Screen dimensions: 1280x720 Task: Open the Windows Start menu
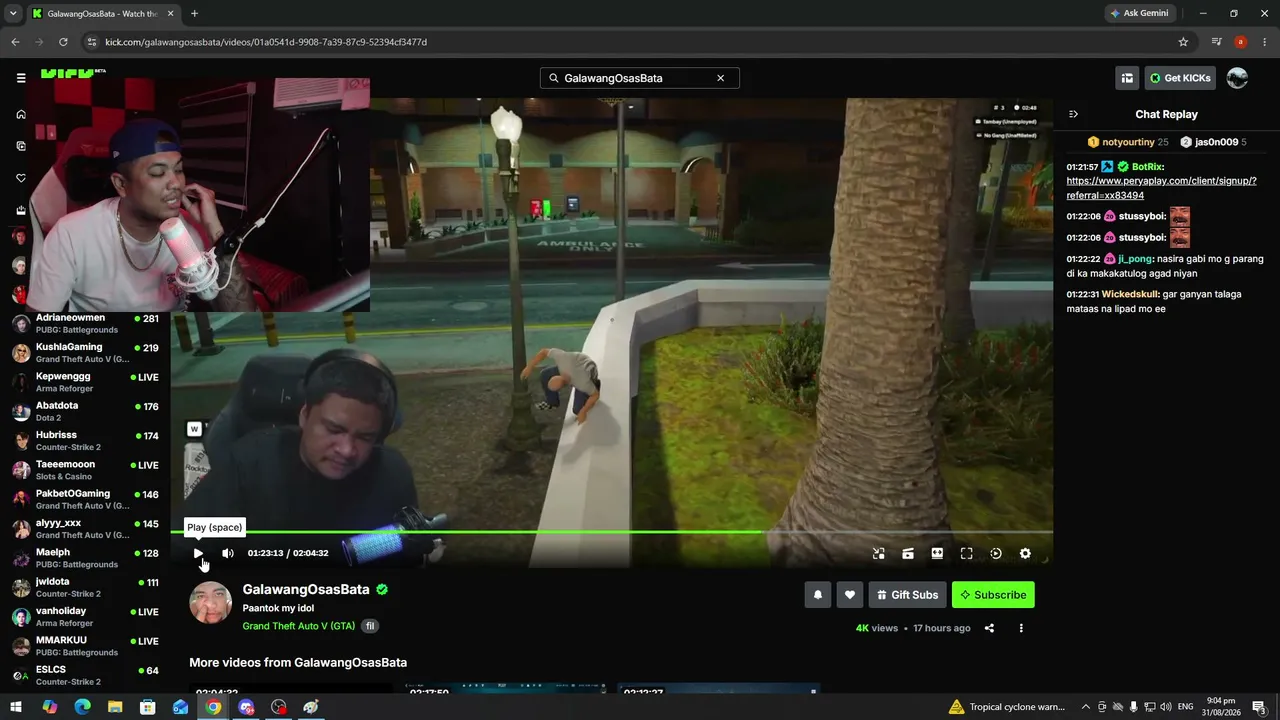coord(16,707)
